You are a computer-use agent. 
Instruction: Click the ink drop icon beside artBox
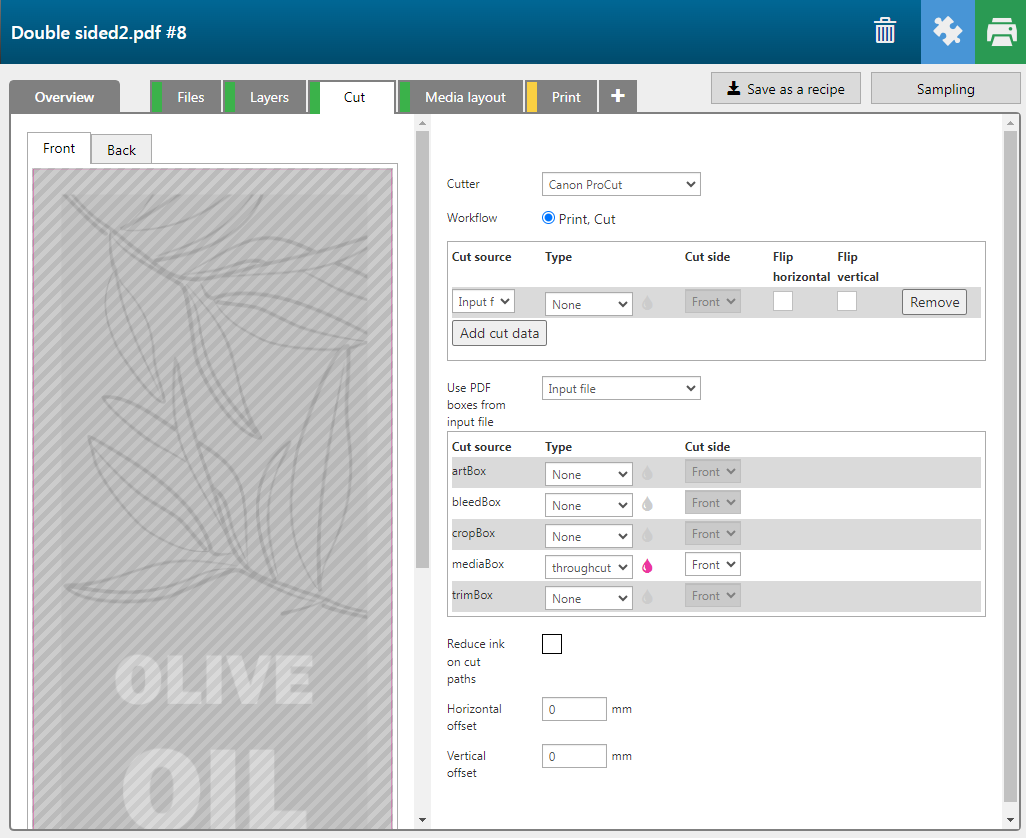click(647, 474)
